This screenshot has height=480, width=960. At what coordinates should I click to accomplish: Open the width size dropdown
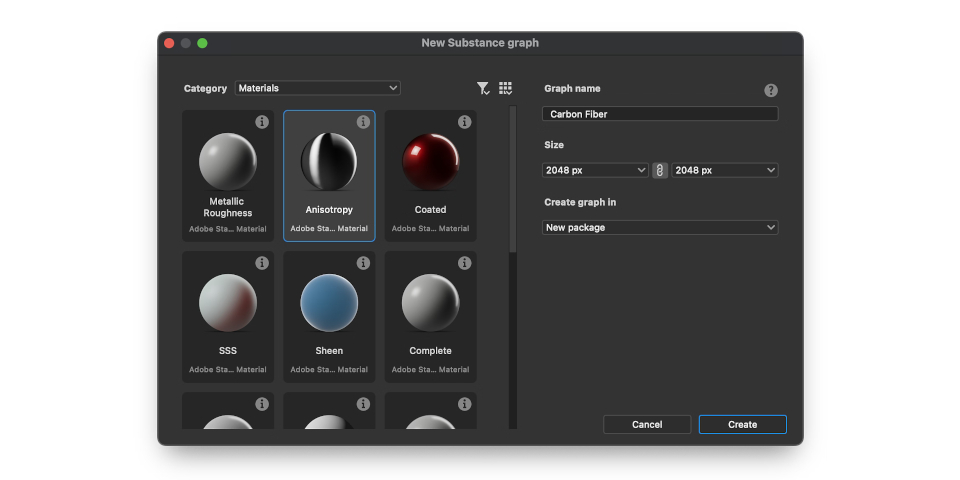coord(595,171)
